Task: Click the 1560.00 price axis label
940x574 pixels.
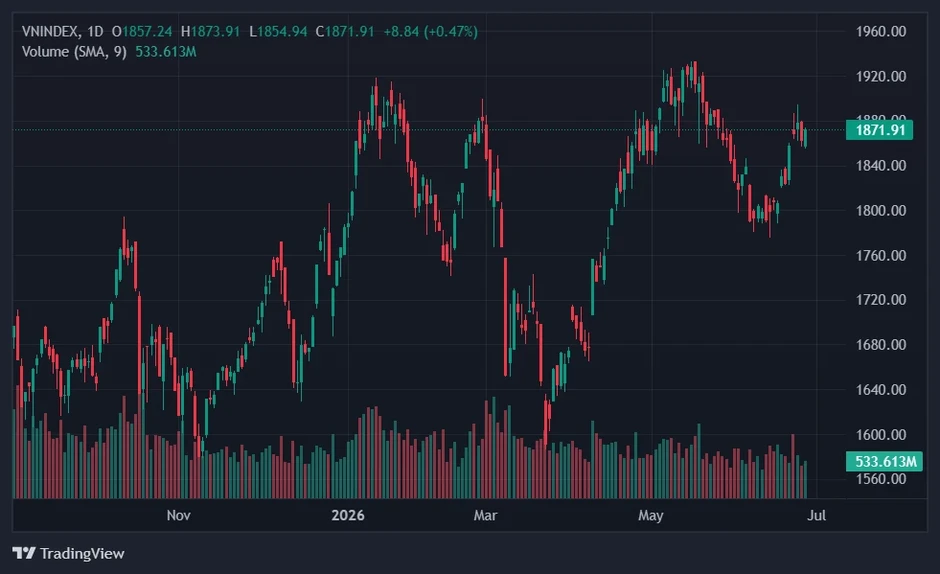Action: click(x=881, y=479)
